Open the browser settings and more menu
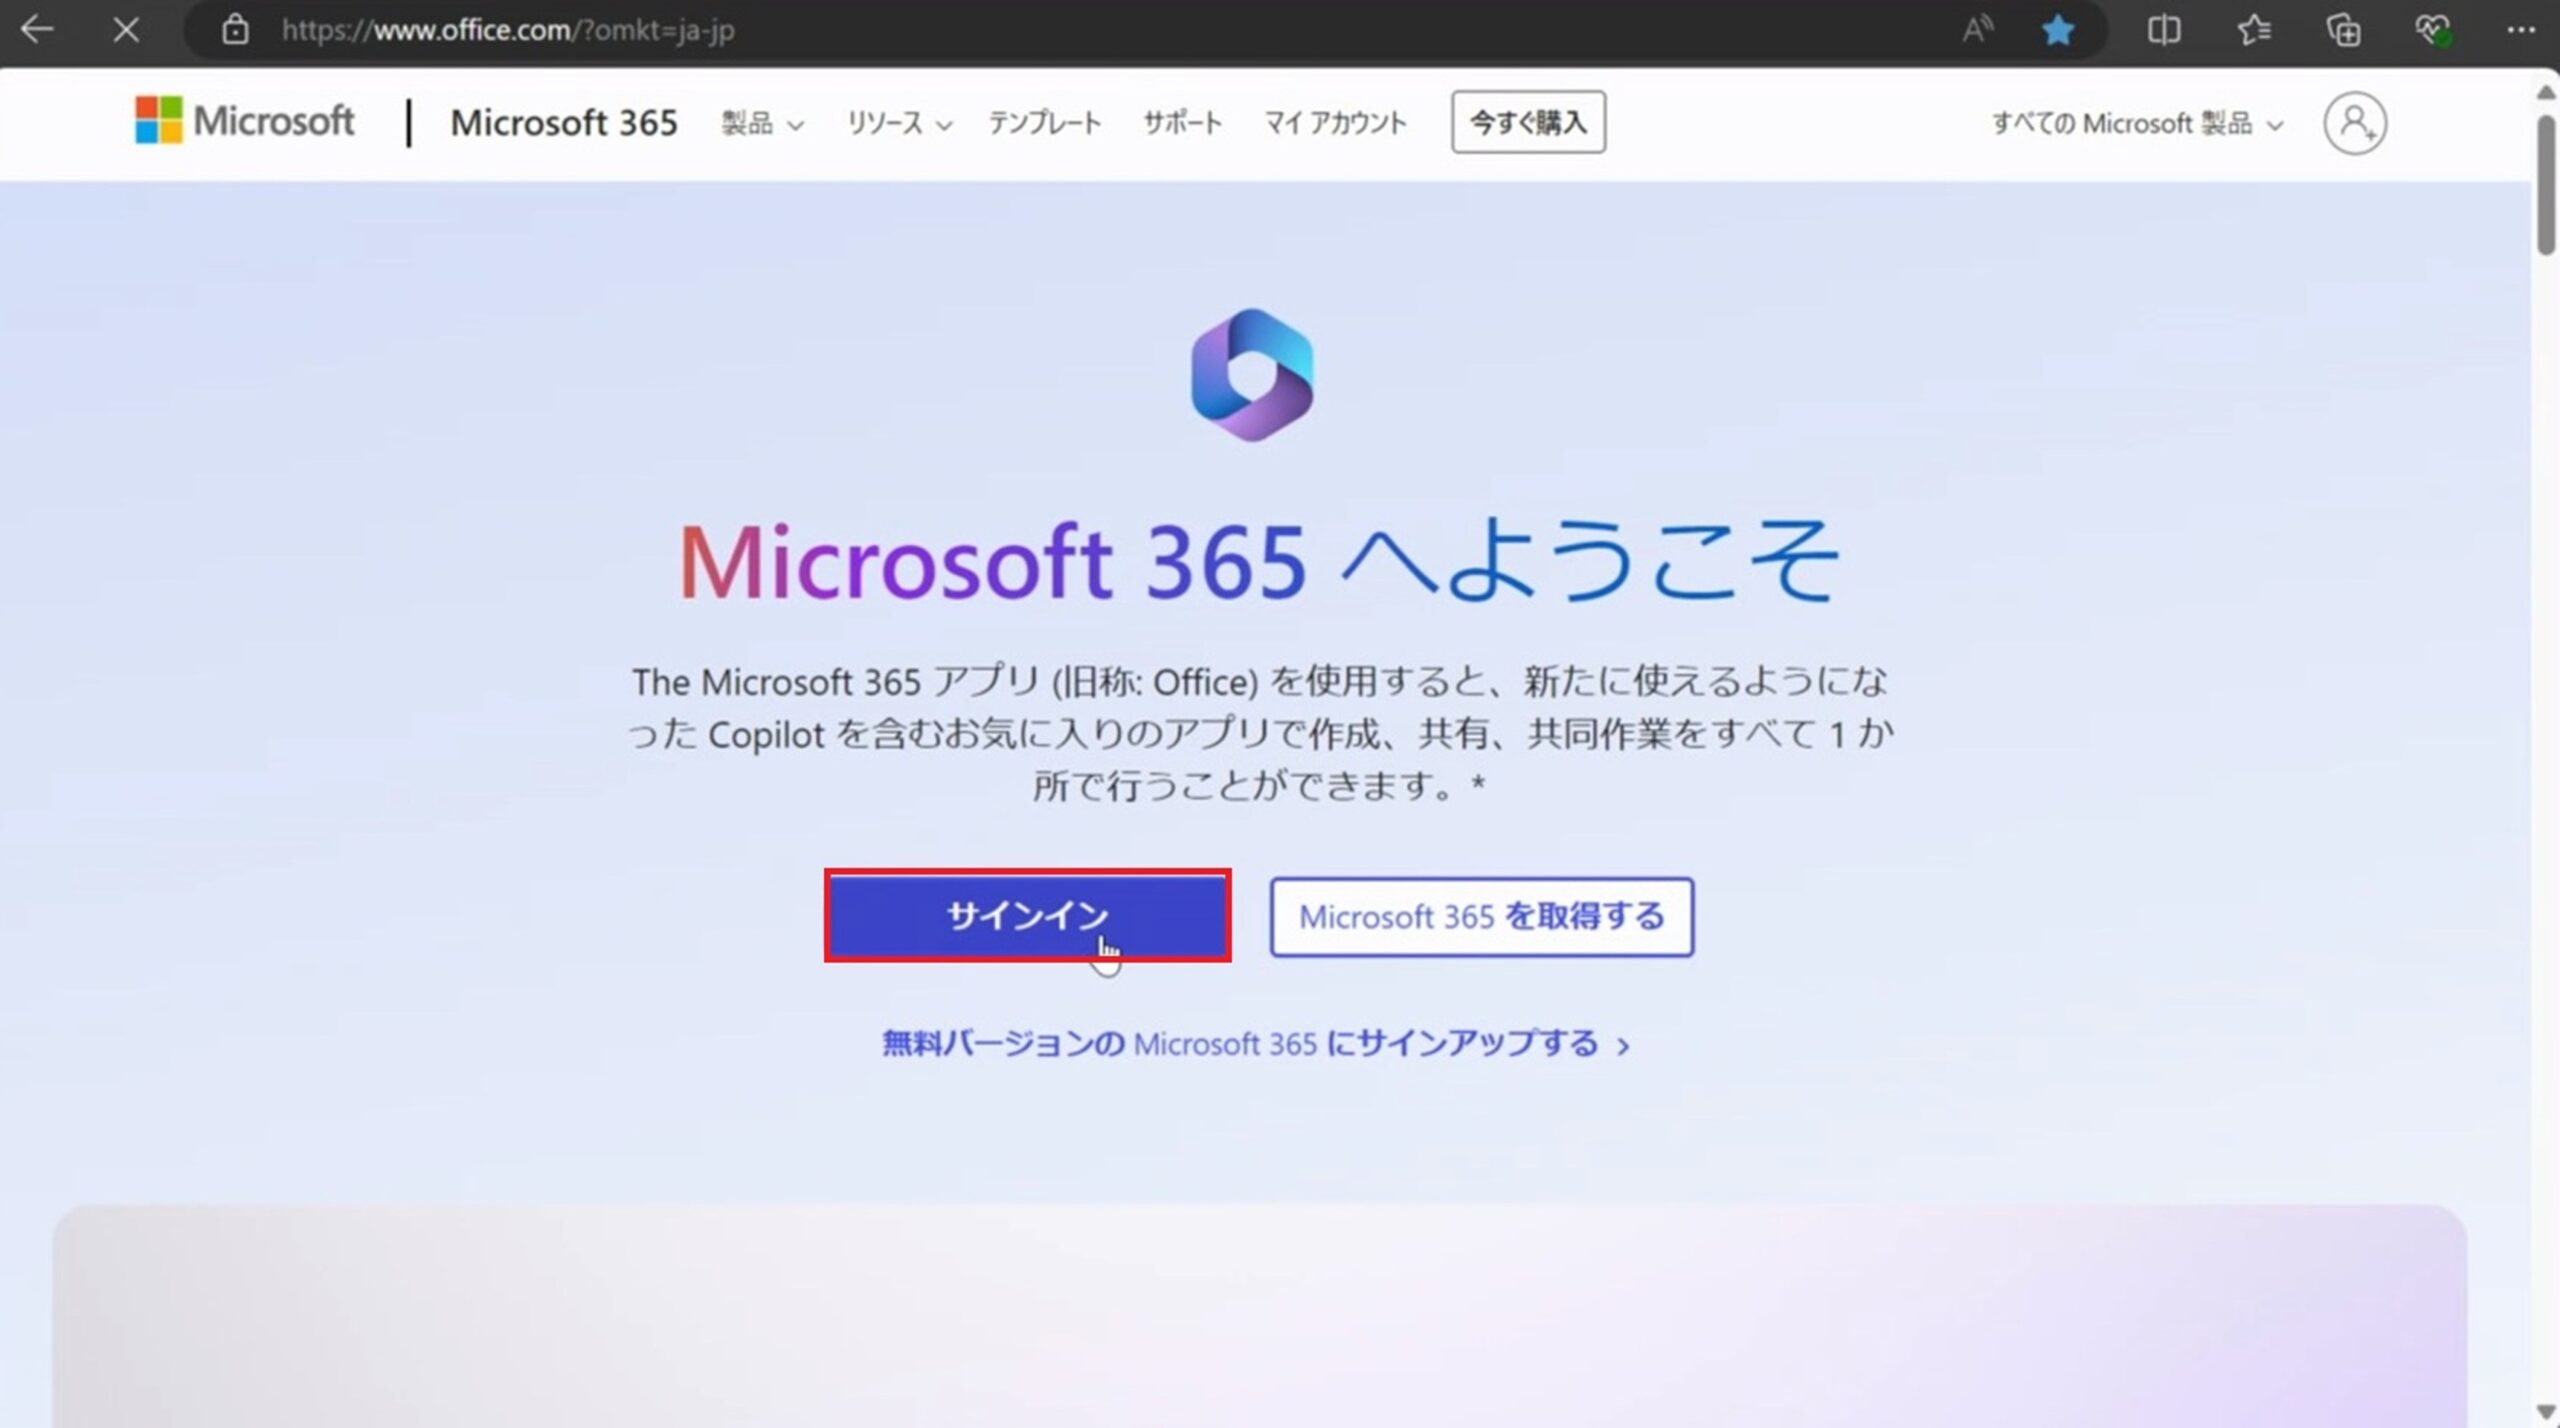The height and width of the screenshot is (1428, 2560). (2521, 30)
